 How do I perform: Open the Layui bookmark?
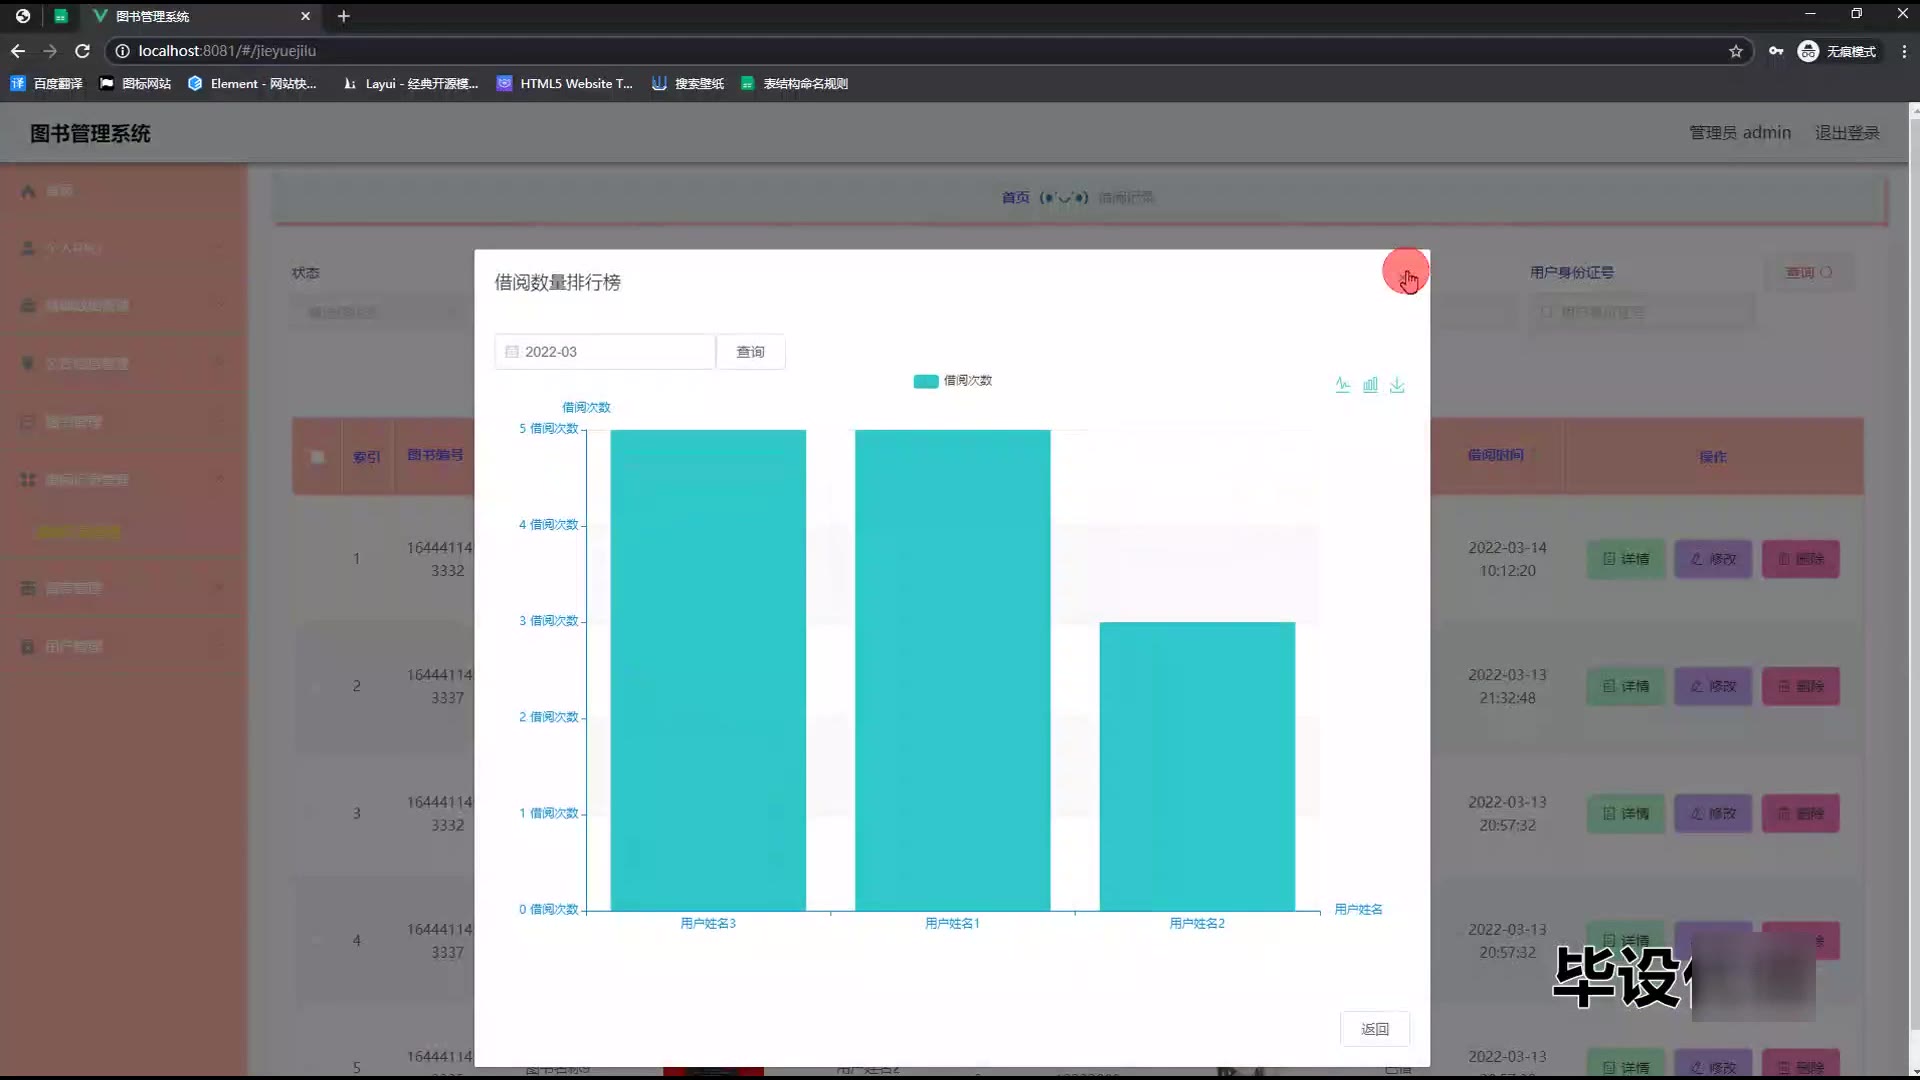[x=410, y=84]
